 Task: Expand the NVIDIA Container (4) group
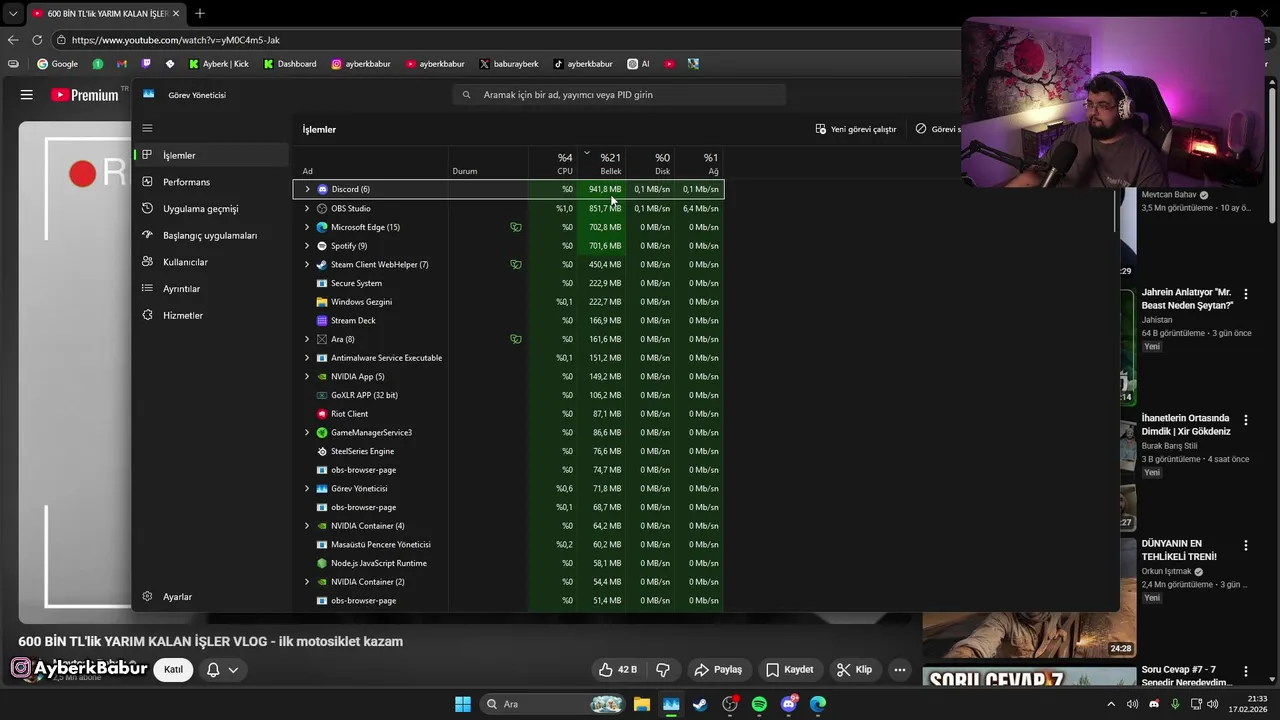[307, 526]
